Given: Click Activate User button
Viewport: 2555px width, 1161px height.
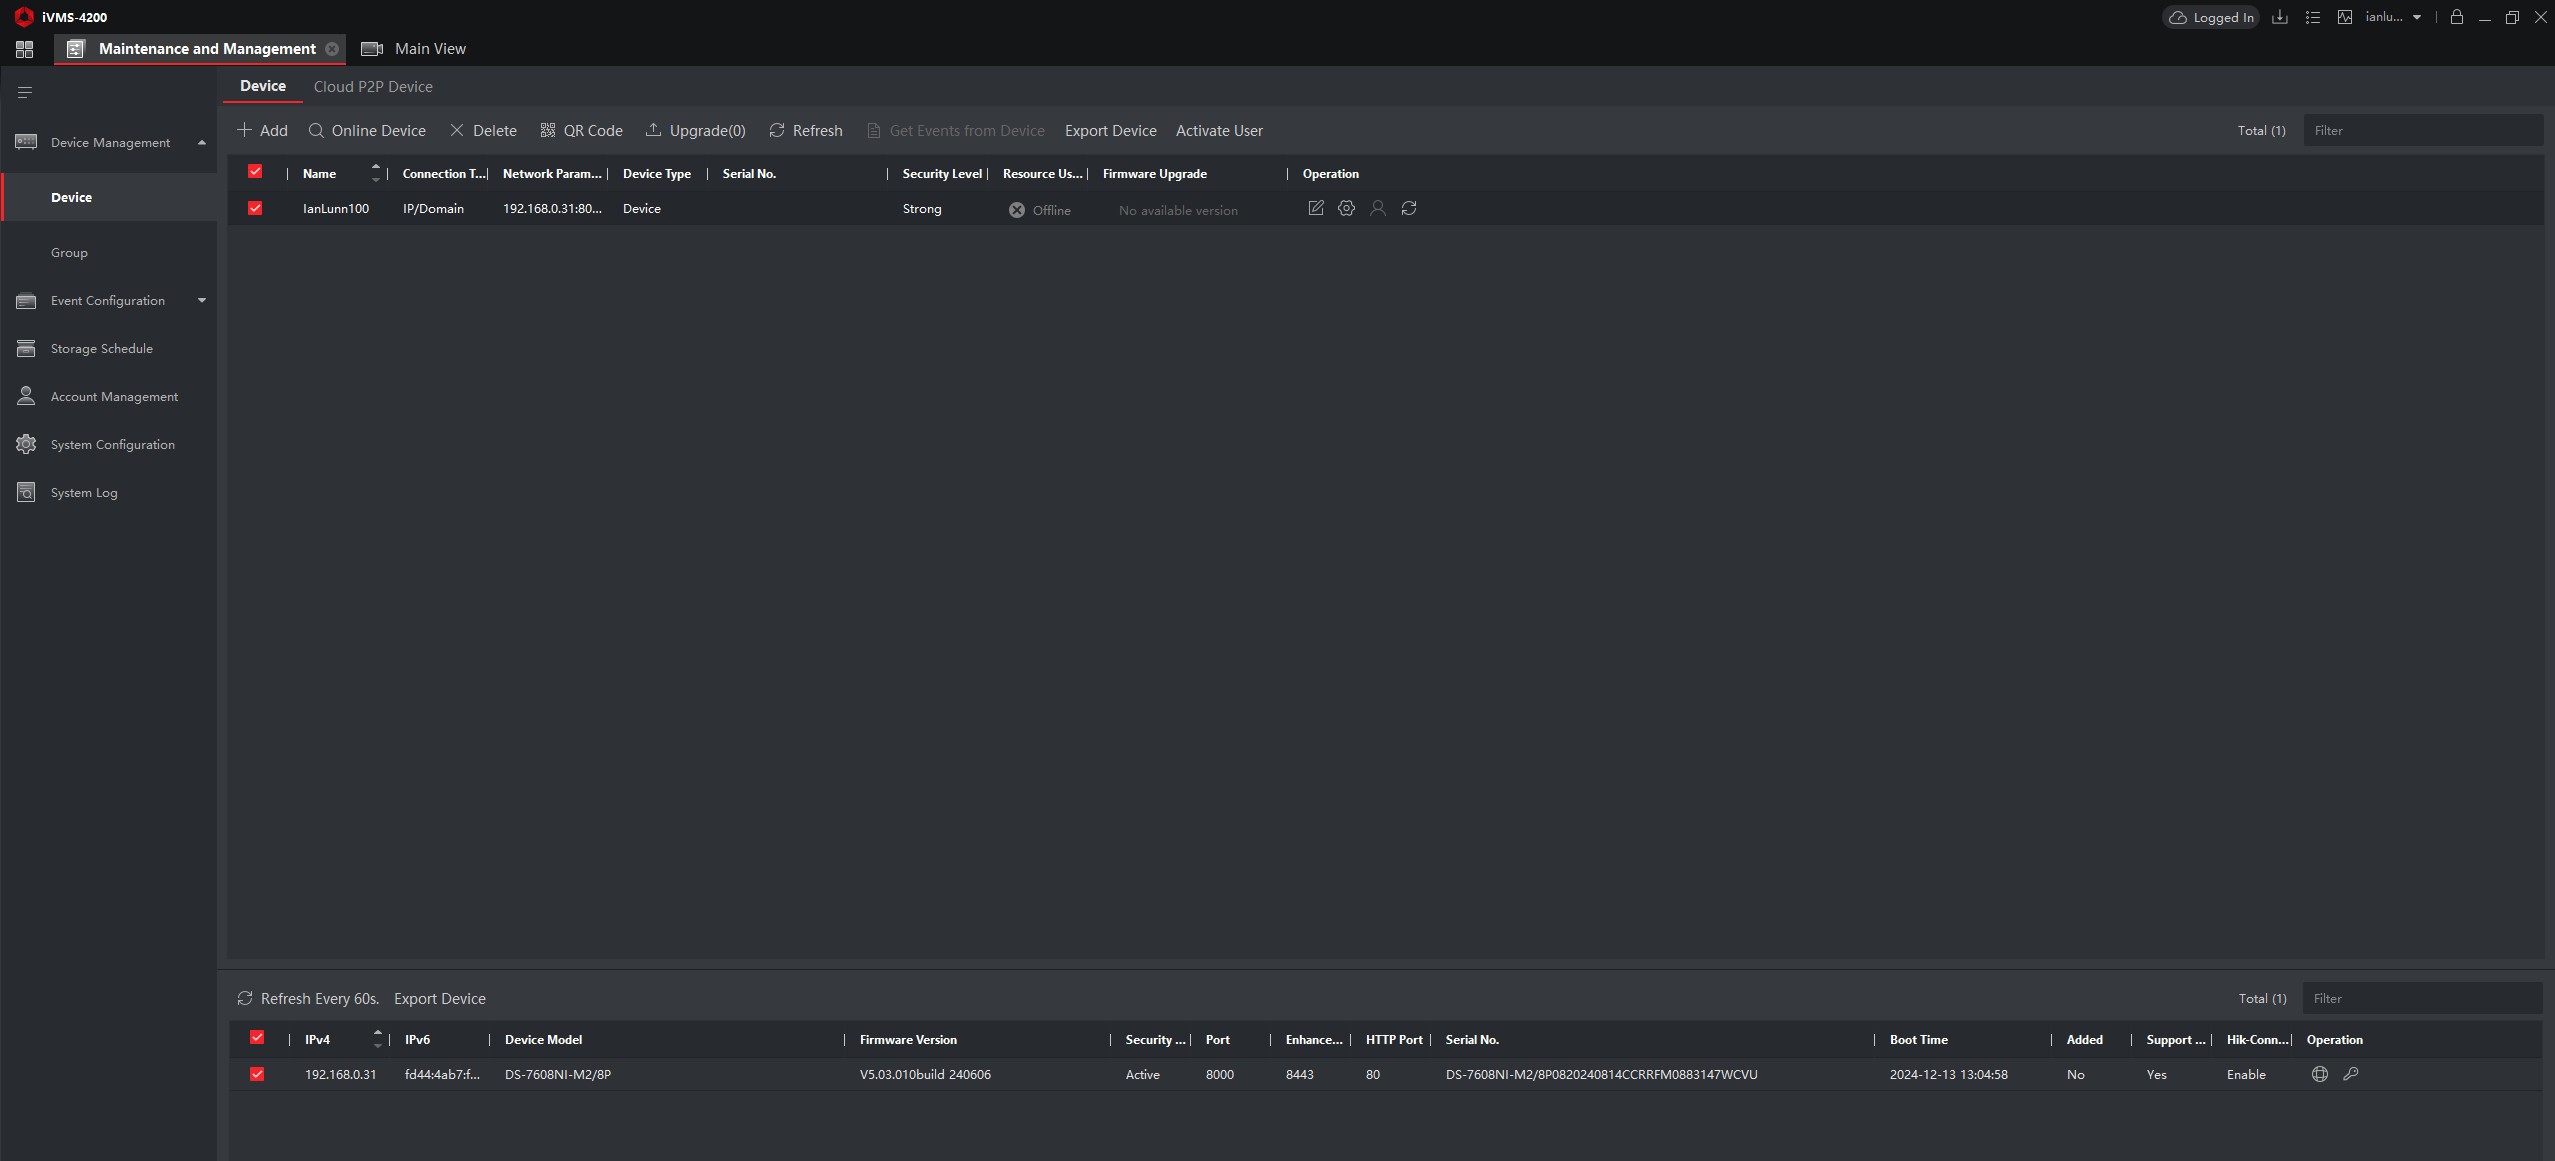Looking at the screenshot, I should point(1218,131).
